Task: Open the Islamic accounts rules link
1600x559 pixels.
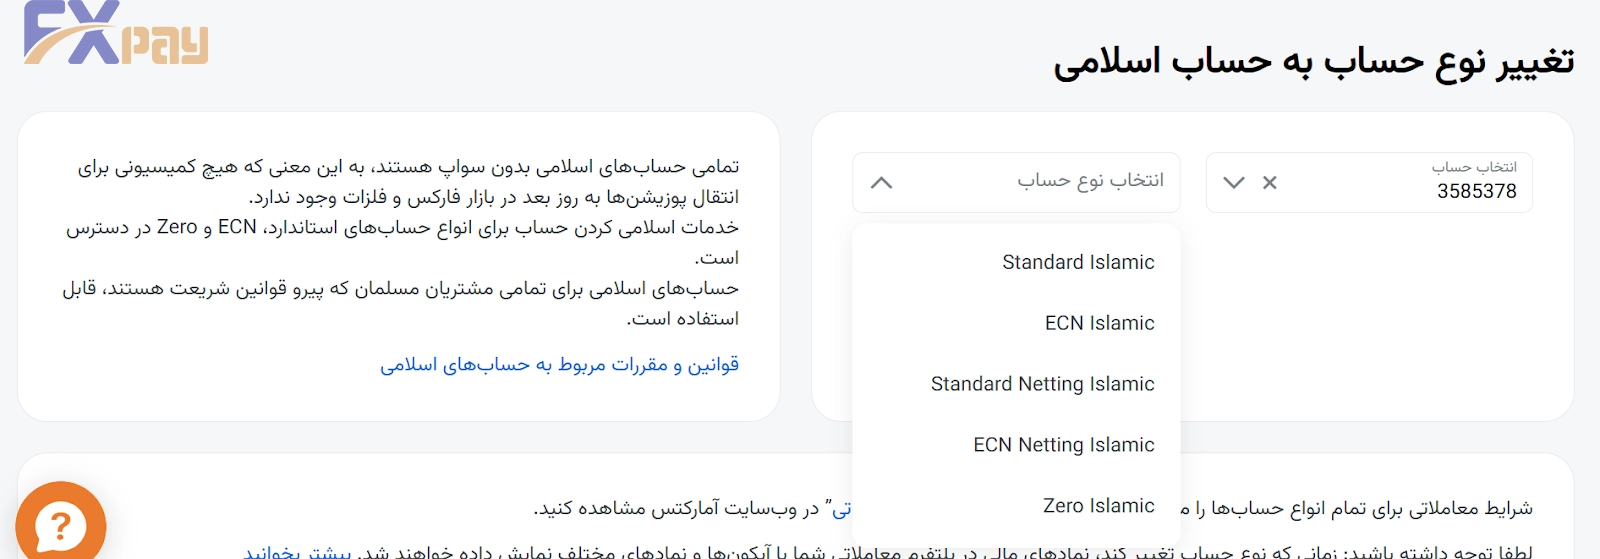Action: 559,365
